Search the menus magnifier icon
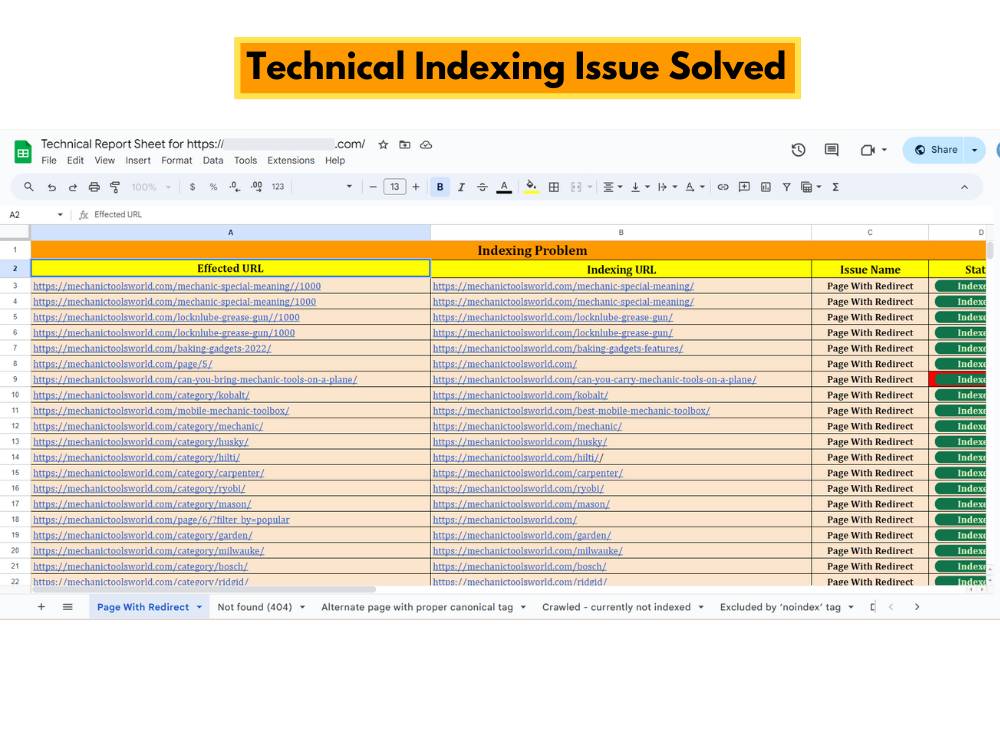The width and height of the screenshot is (1000, 750). [29, 187]
